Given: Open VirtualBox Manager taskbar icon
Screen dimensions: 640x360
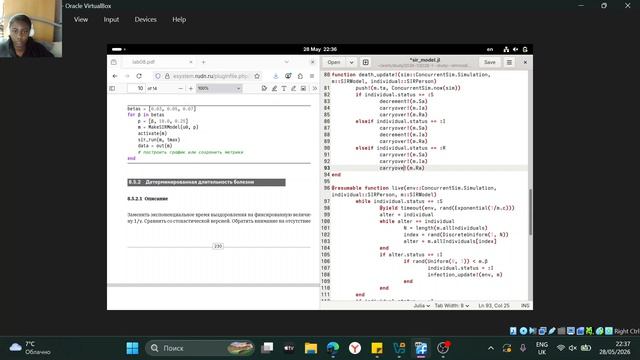Looking at the screenshot, I should 399,348.
